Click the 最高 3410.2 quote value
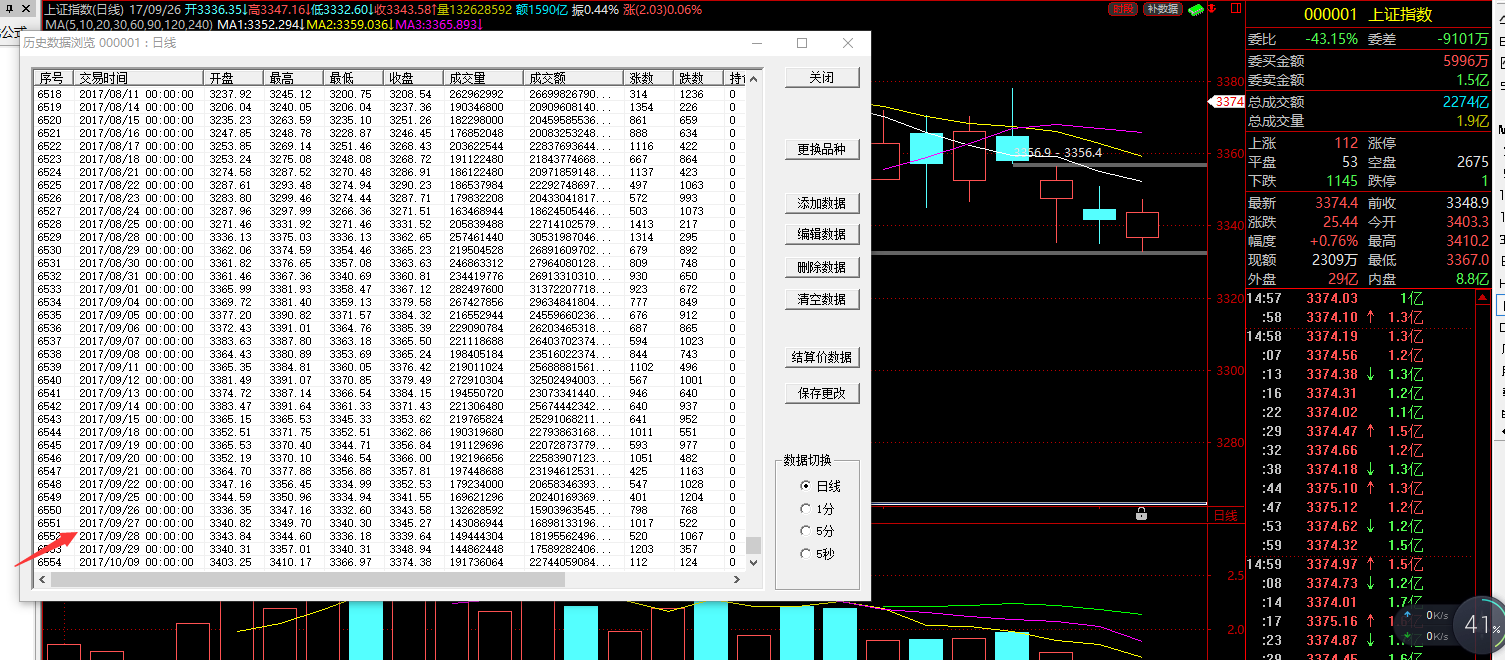Screen dimensions: 1505x660 pyautogui.click(x=1466, y=241)
